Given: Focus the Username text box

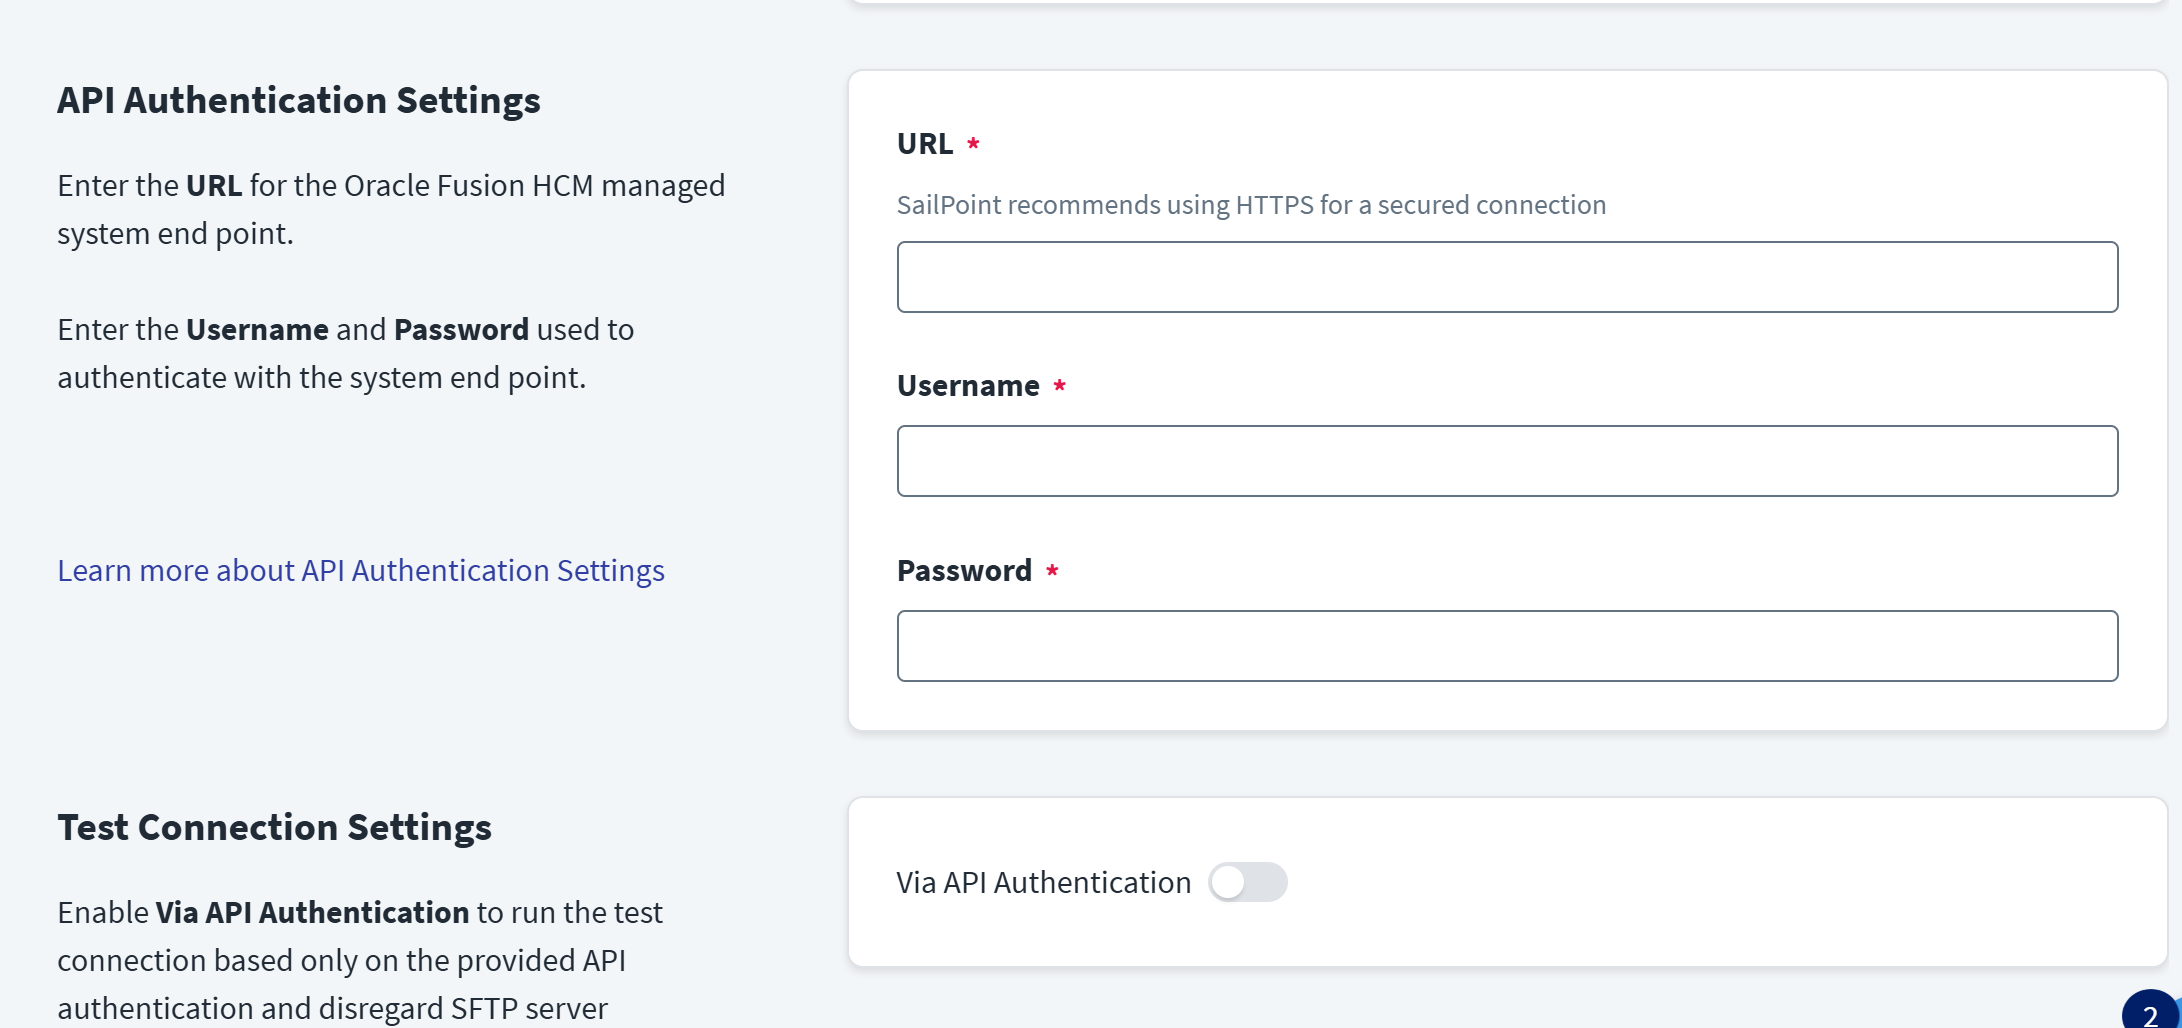Looking at the screenshot, I should click(1507, 461).
